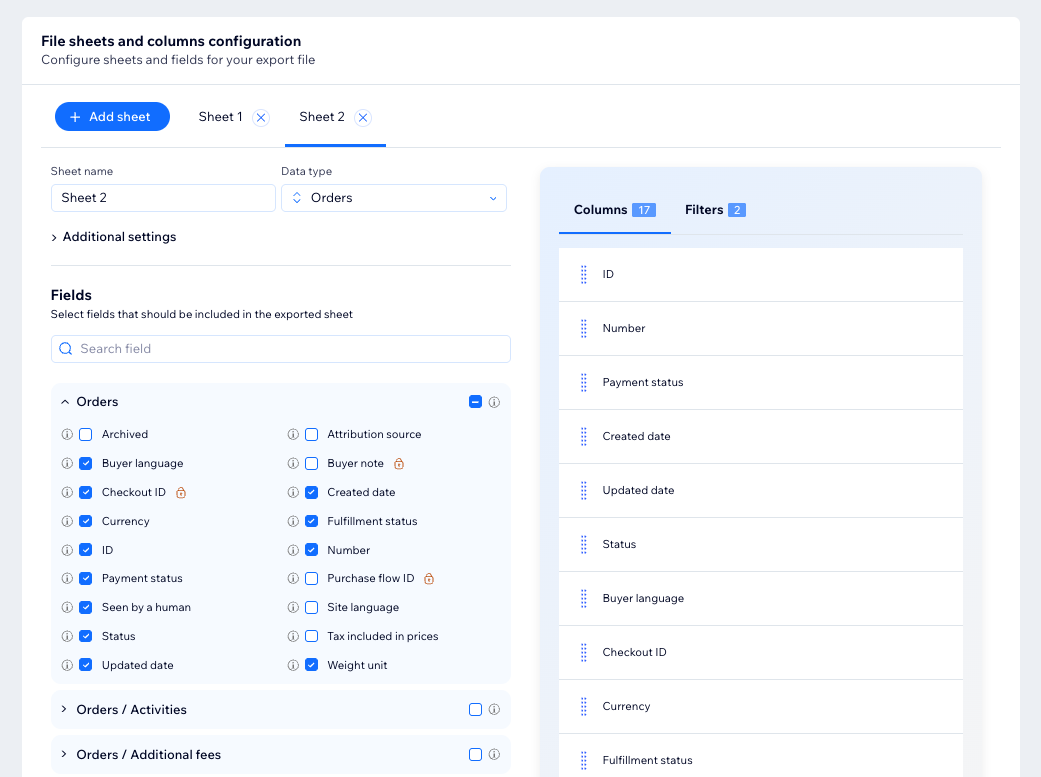Click the info icon next to Archived
Screen dimensions: 1041x777
(x=67, y=434)
